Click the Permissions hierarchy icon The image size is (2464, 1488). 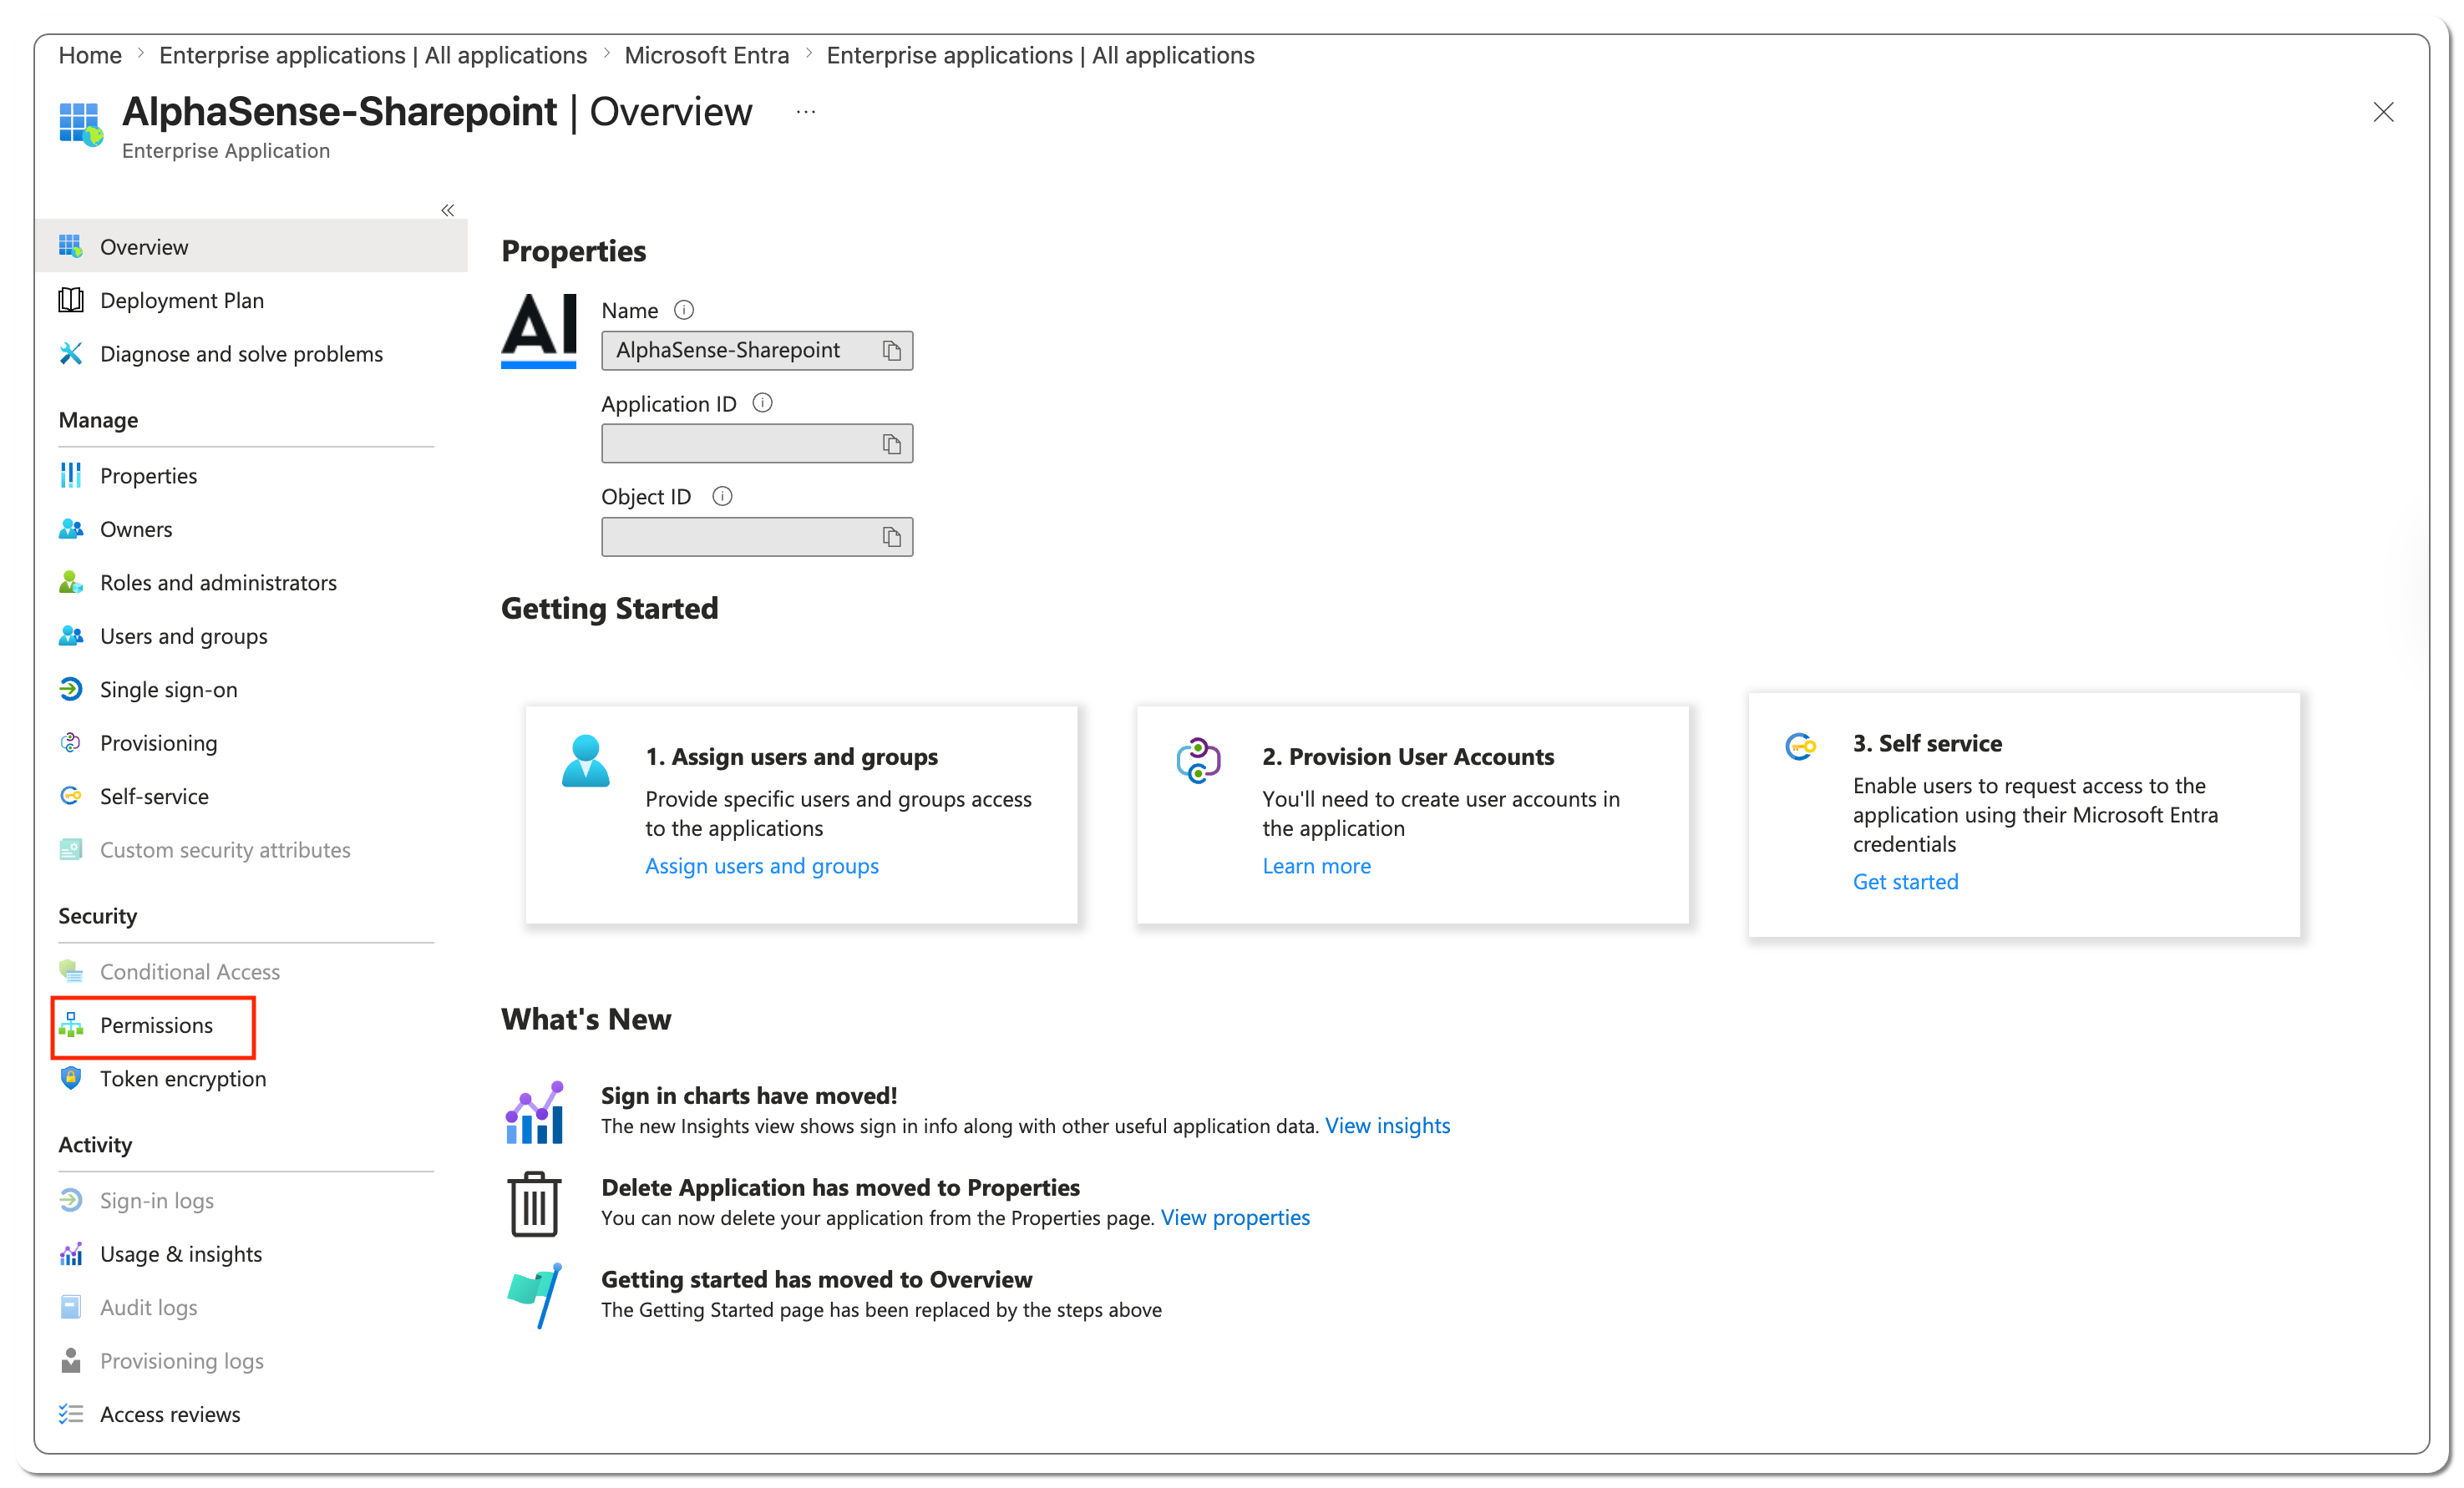(70, 1025)
